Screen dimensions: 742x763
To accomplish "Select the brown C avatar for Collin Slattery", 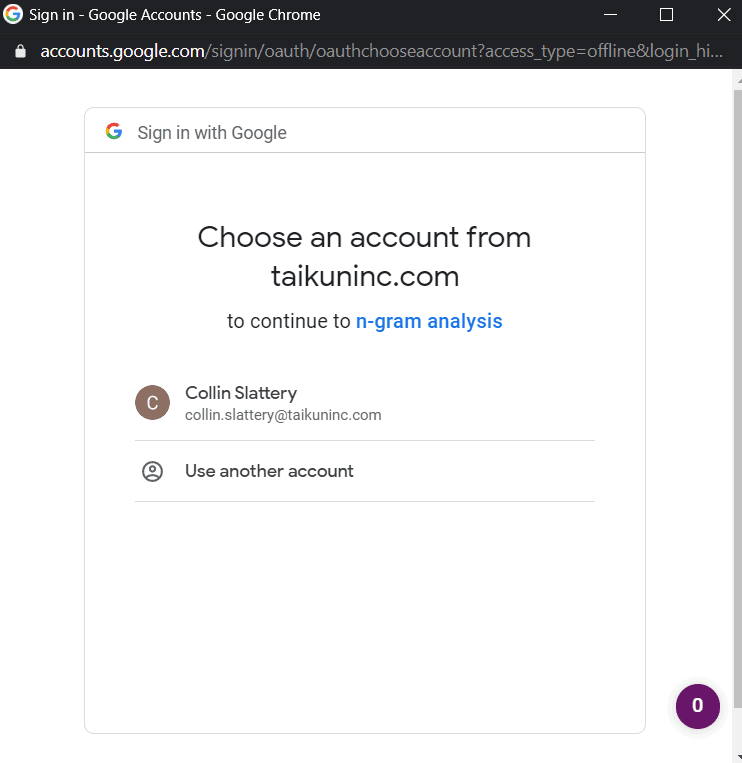I will click(x=152, y=402).
